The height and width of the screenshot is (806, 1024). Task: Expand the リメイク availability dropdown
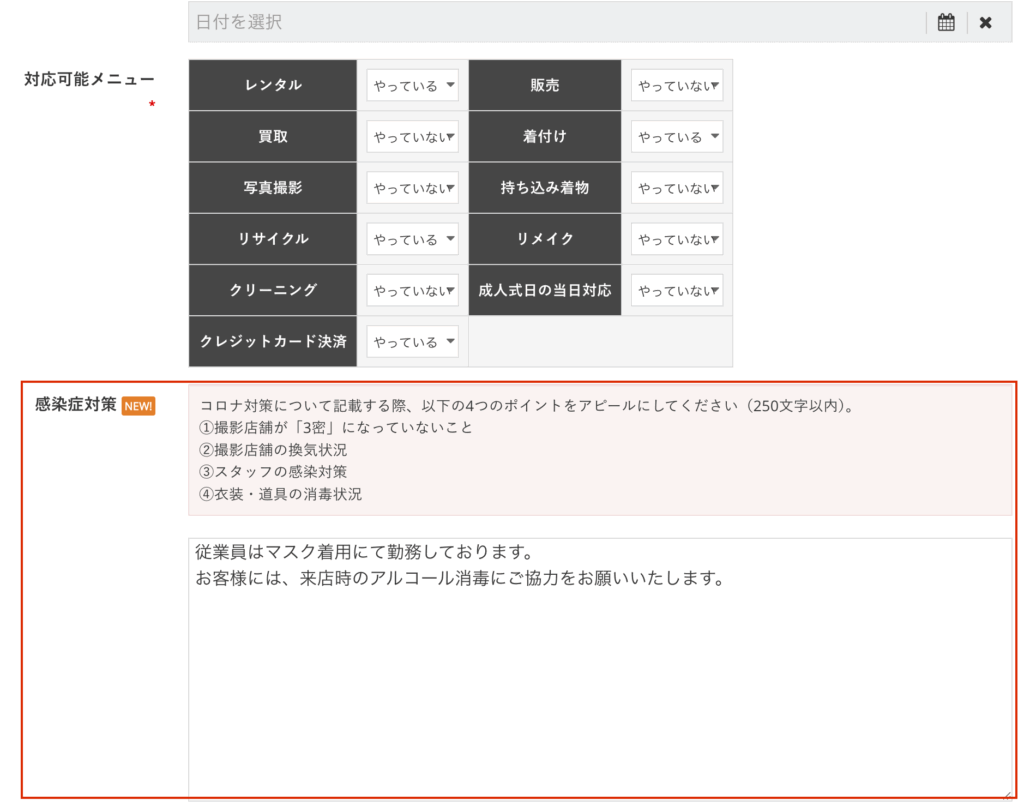pyautogui.click(x=676, y=239)
